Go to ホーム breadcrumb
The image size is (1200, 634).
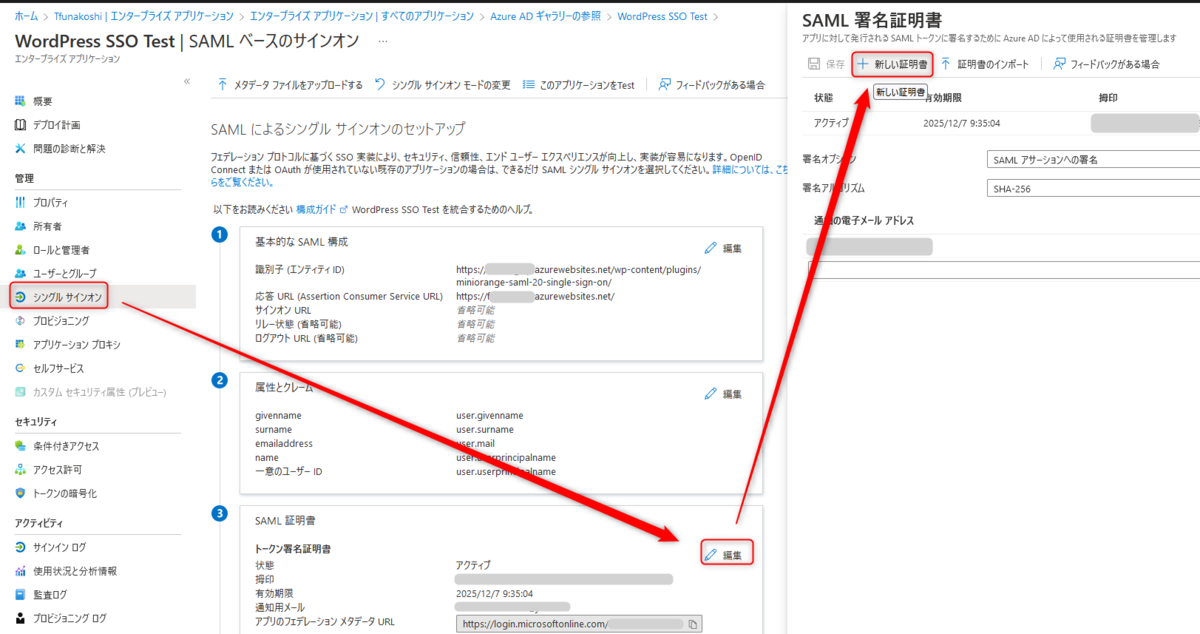coord(27,17)
